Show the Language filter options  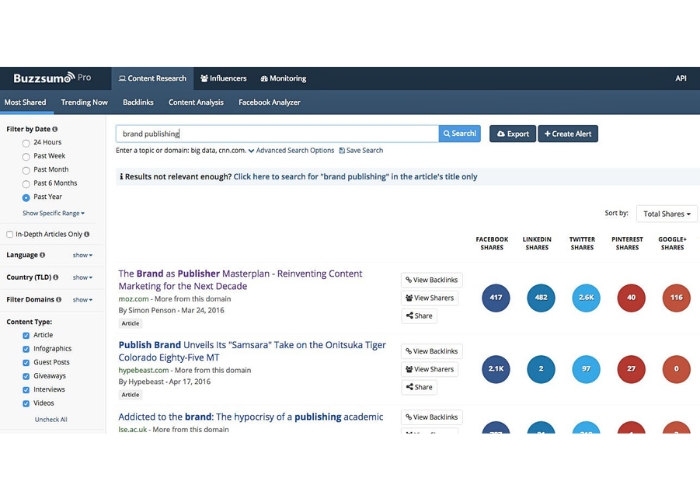(83, 255)
